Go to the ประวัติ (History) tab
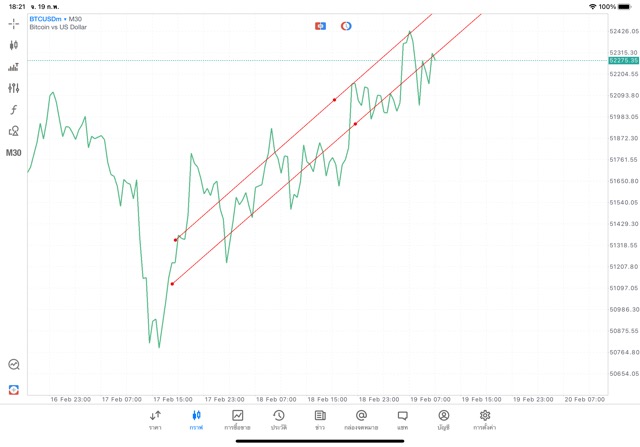This screenshot has width=640, height=447. [x=279, y=420]
